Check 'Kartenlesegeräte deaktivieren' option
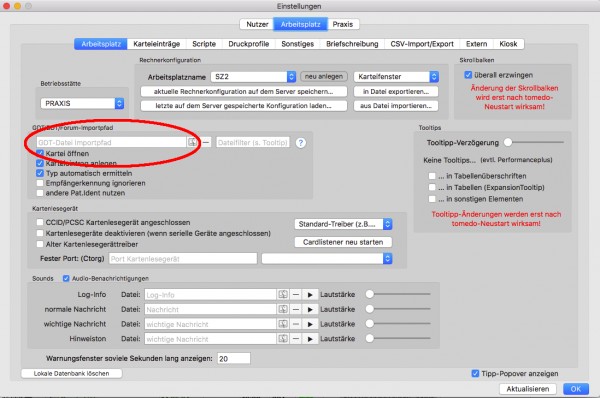The height and width of the screenshot is (398, 600). pyautogui.click(x=40, y=233)
